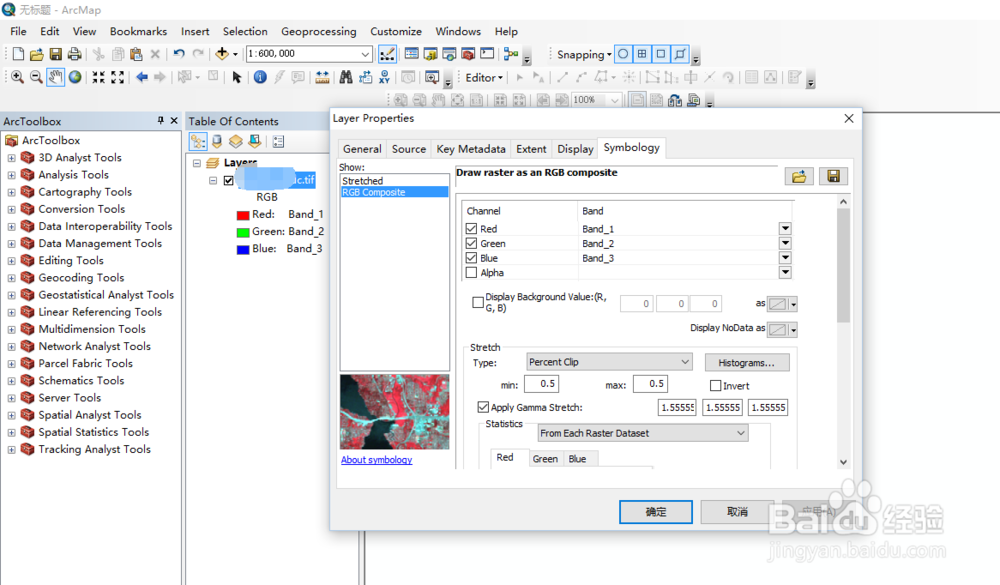Click the 取消 Cancel button
This screenshot has width=1000, height=585.
click(x=737, y=512)
